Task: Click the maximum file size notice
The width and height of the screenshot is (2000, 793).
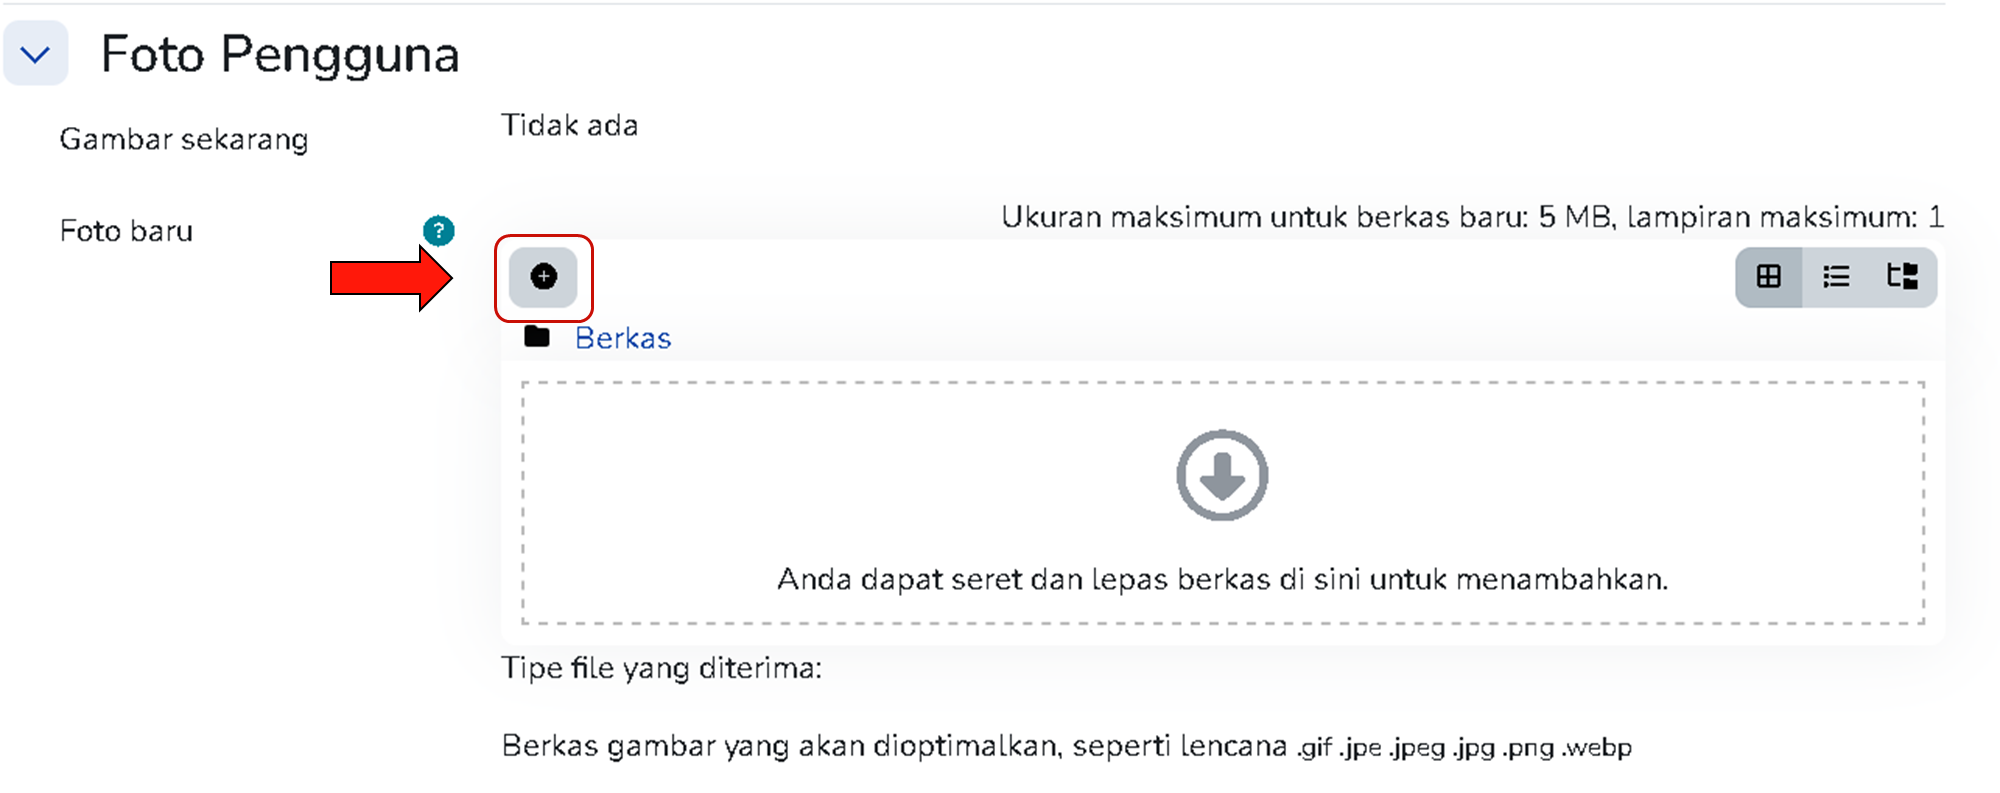Action: (1471, 217)
